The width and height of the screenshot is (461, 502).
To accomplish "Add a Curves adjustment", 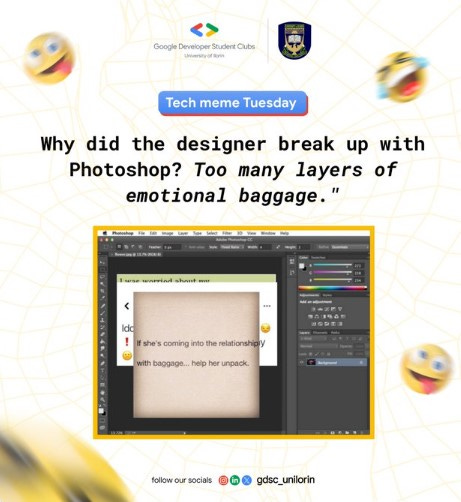I will [327, 309].
